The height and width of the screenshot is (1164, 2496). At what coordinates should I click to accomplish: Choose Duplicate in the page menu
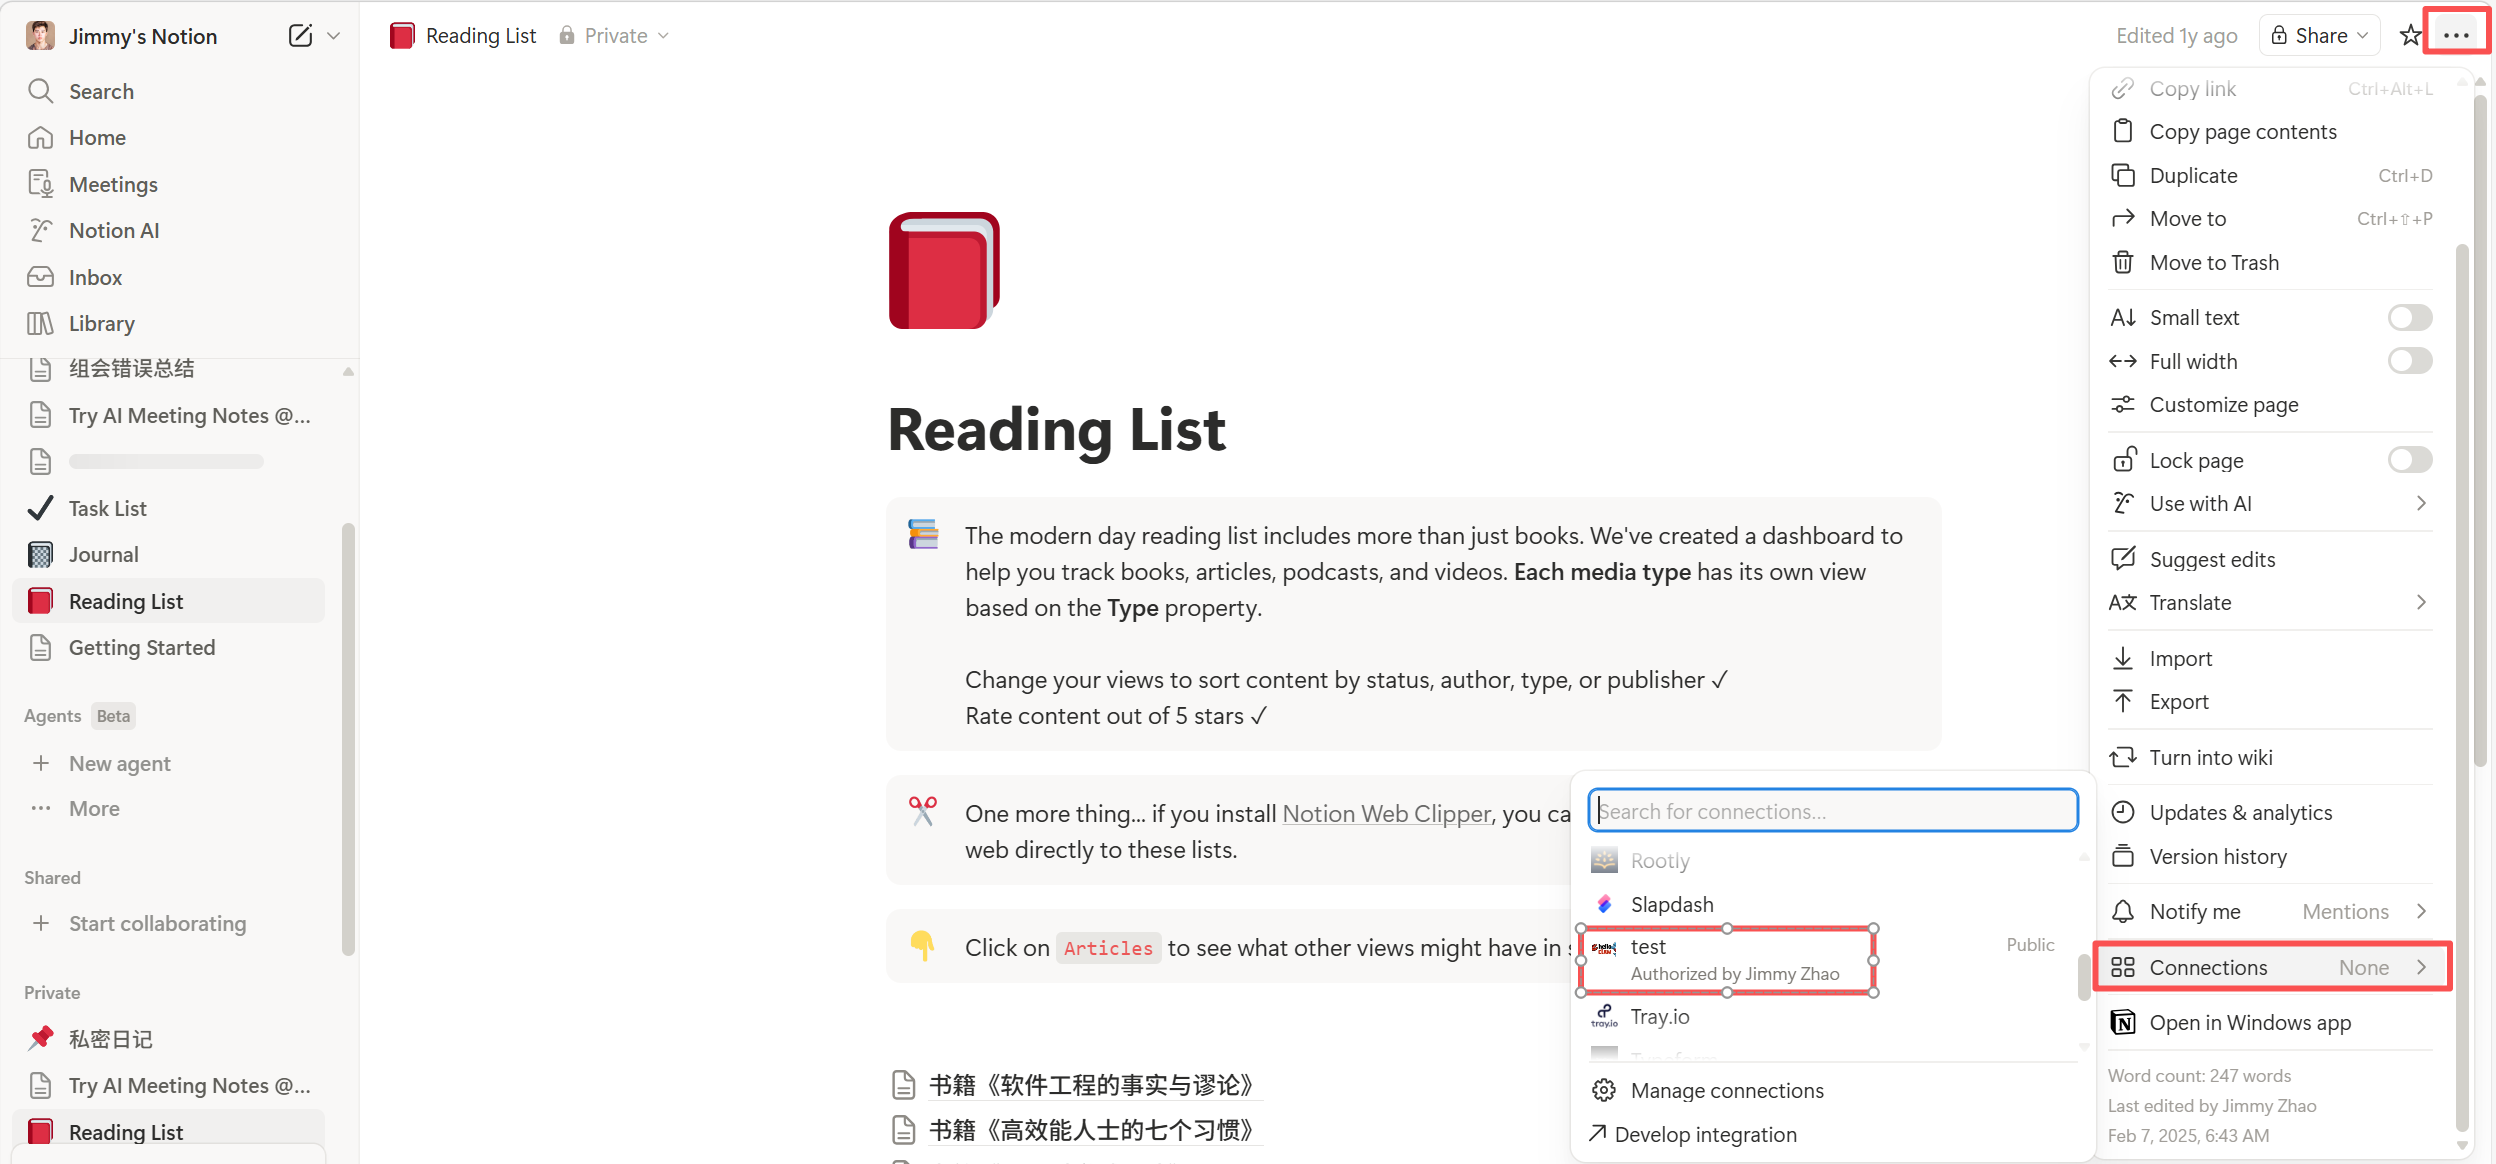click(2194, 175)
